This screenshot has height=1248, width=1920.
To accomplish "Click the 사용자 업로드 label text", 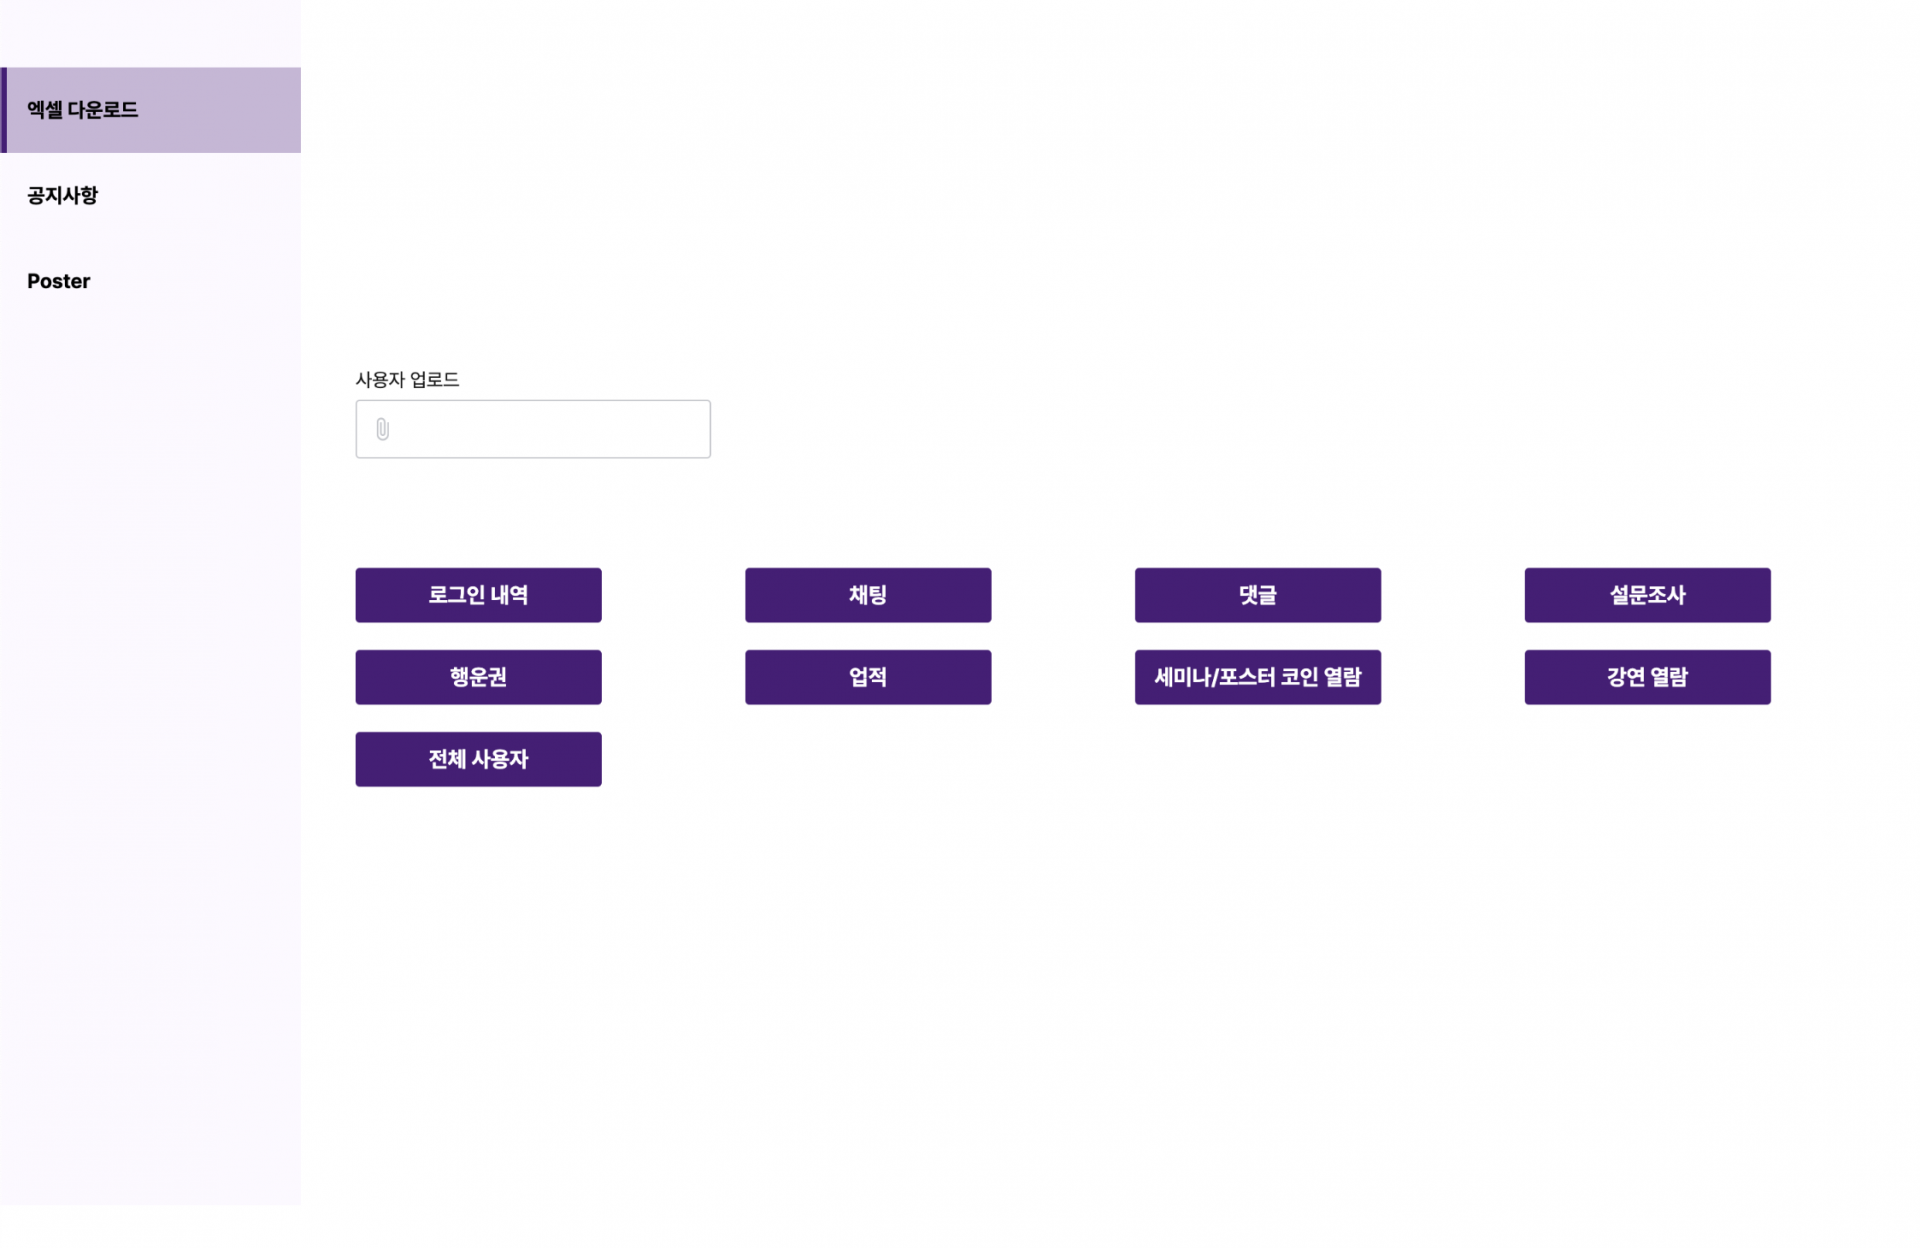I will point(407,379).
